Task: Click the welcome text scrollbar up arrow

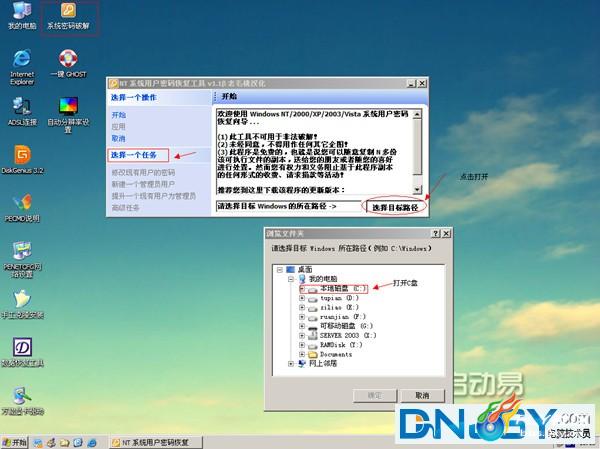Action: [417, 114]
